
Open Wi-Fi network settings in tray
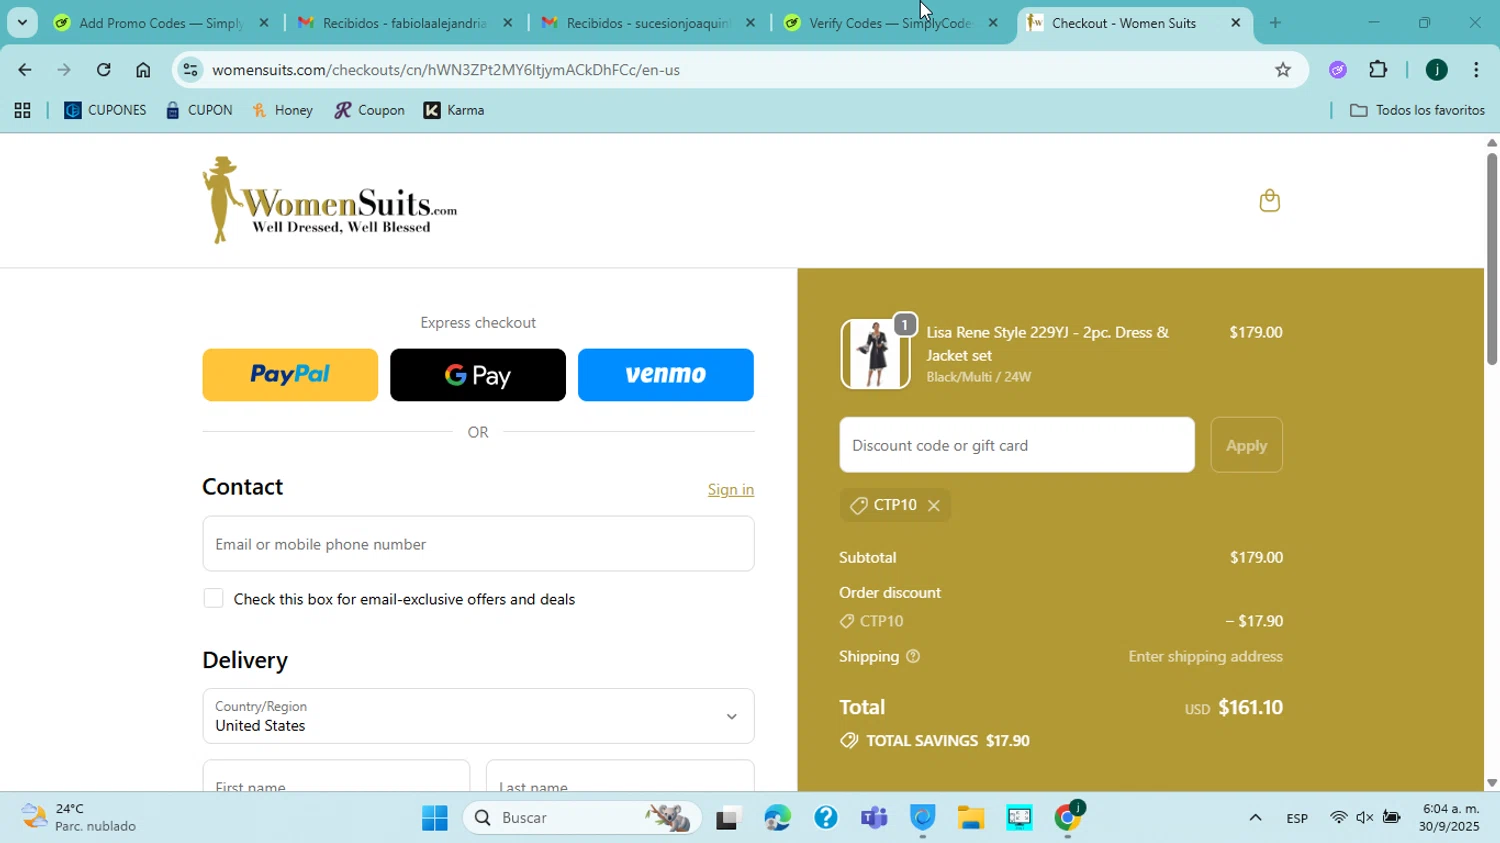pyautogui.click(x=1338, y=818)
